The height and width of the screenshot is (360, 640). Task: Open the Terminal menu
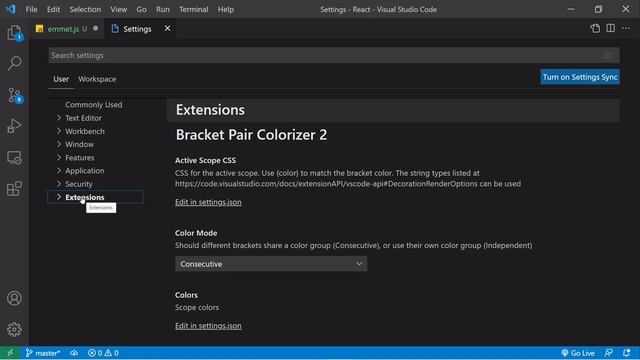(x=193, y=9)
